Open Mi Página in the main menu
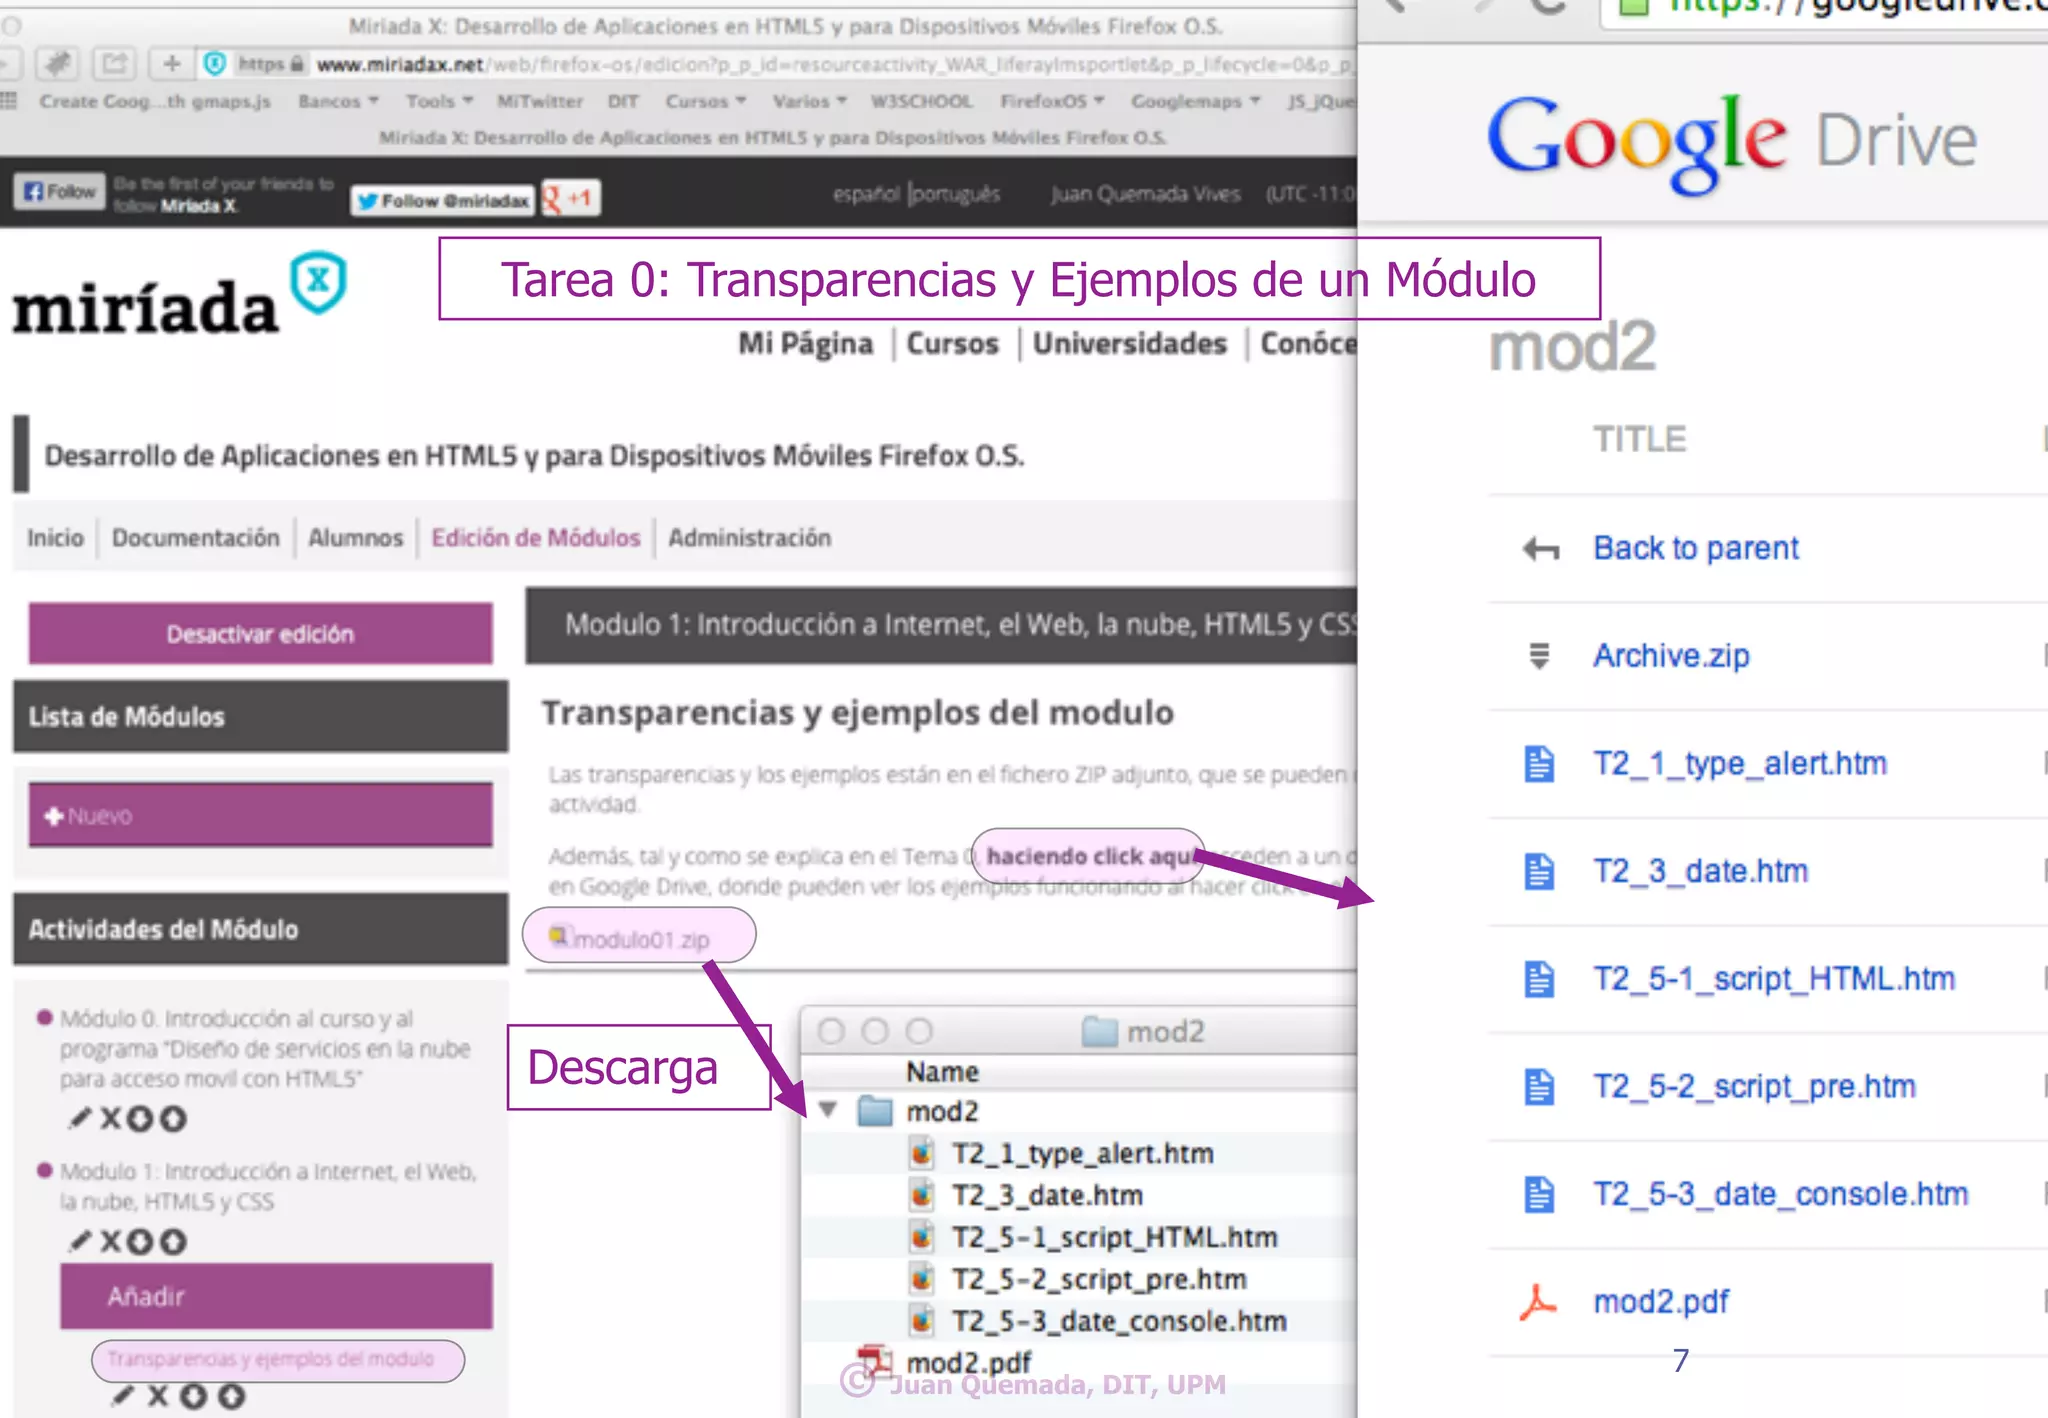The height and width of the screenshot is (1418, 2048). (x=805, y=344)
